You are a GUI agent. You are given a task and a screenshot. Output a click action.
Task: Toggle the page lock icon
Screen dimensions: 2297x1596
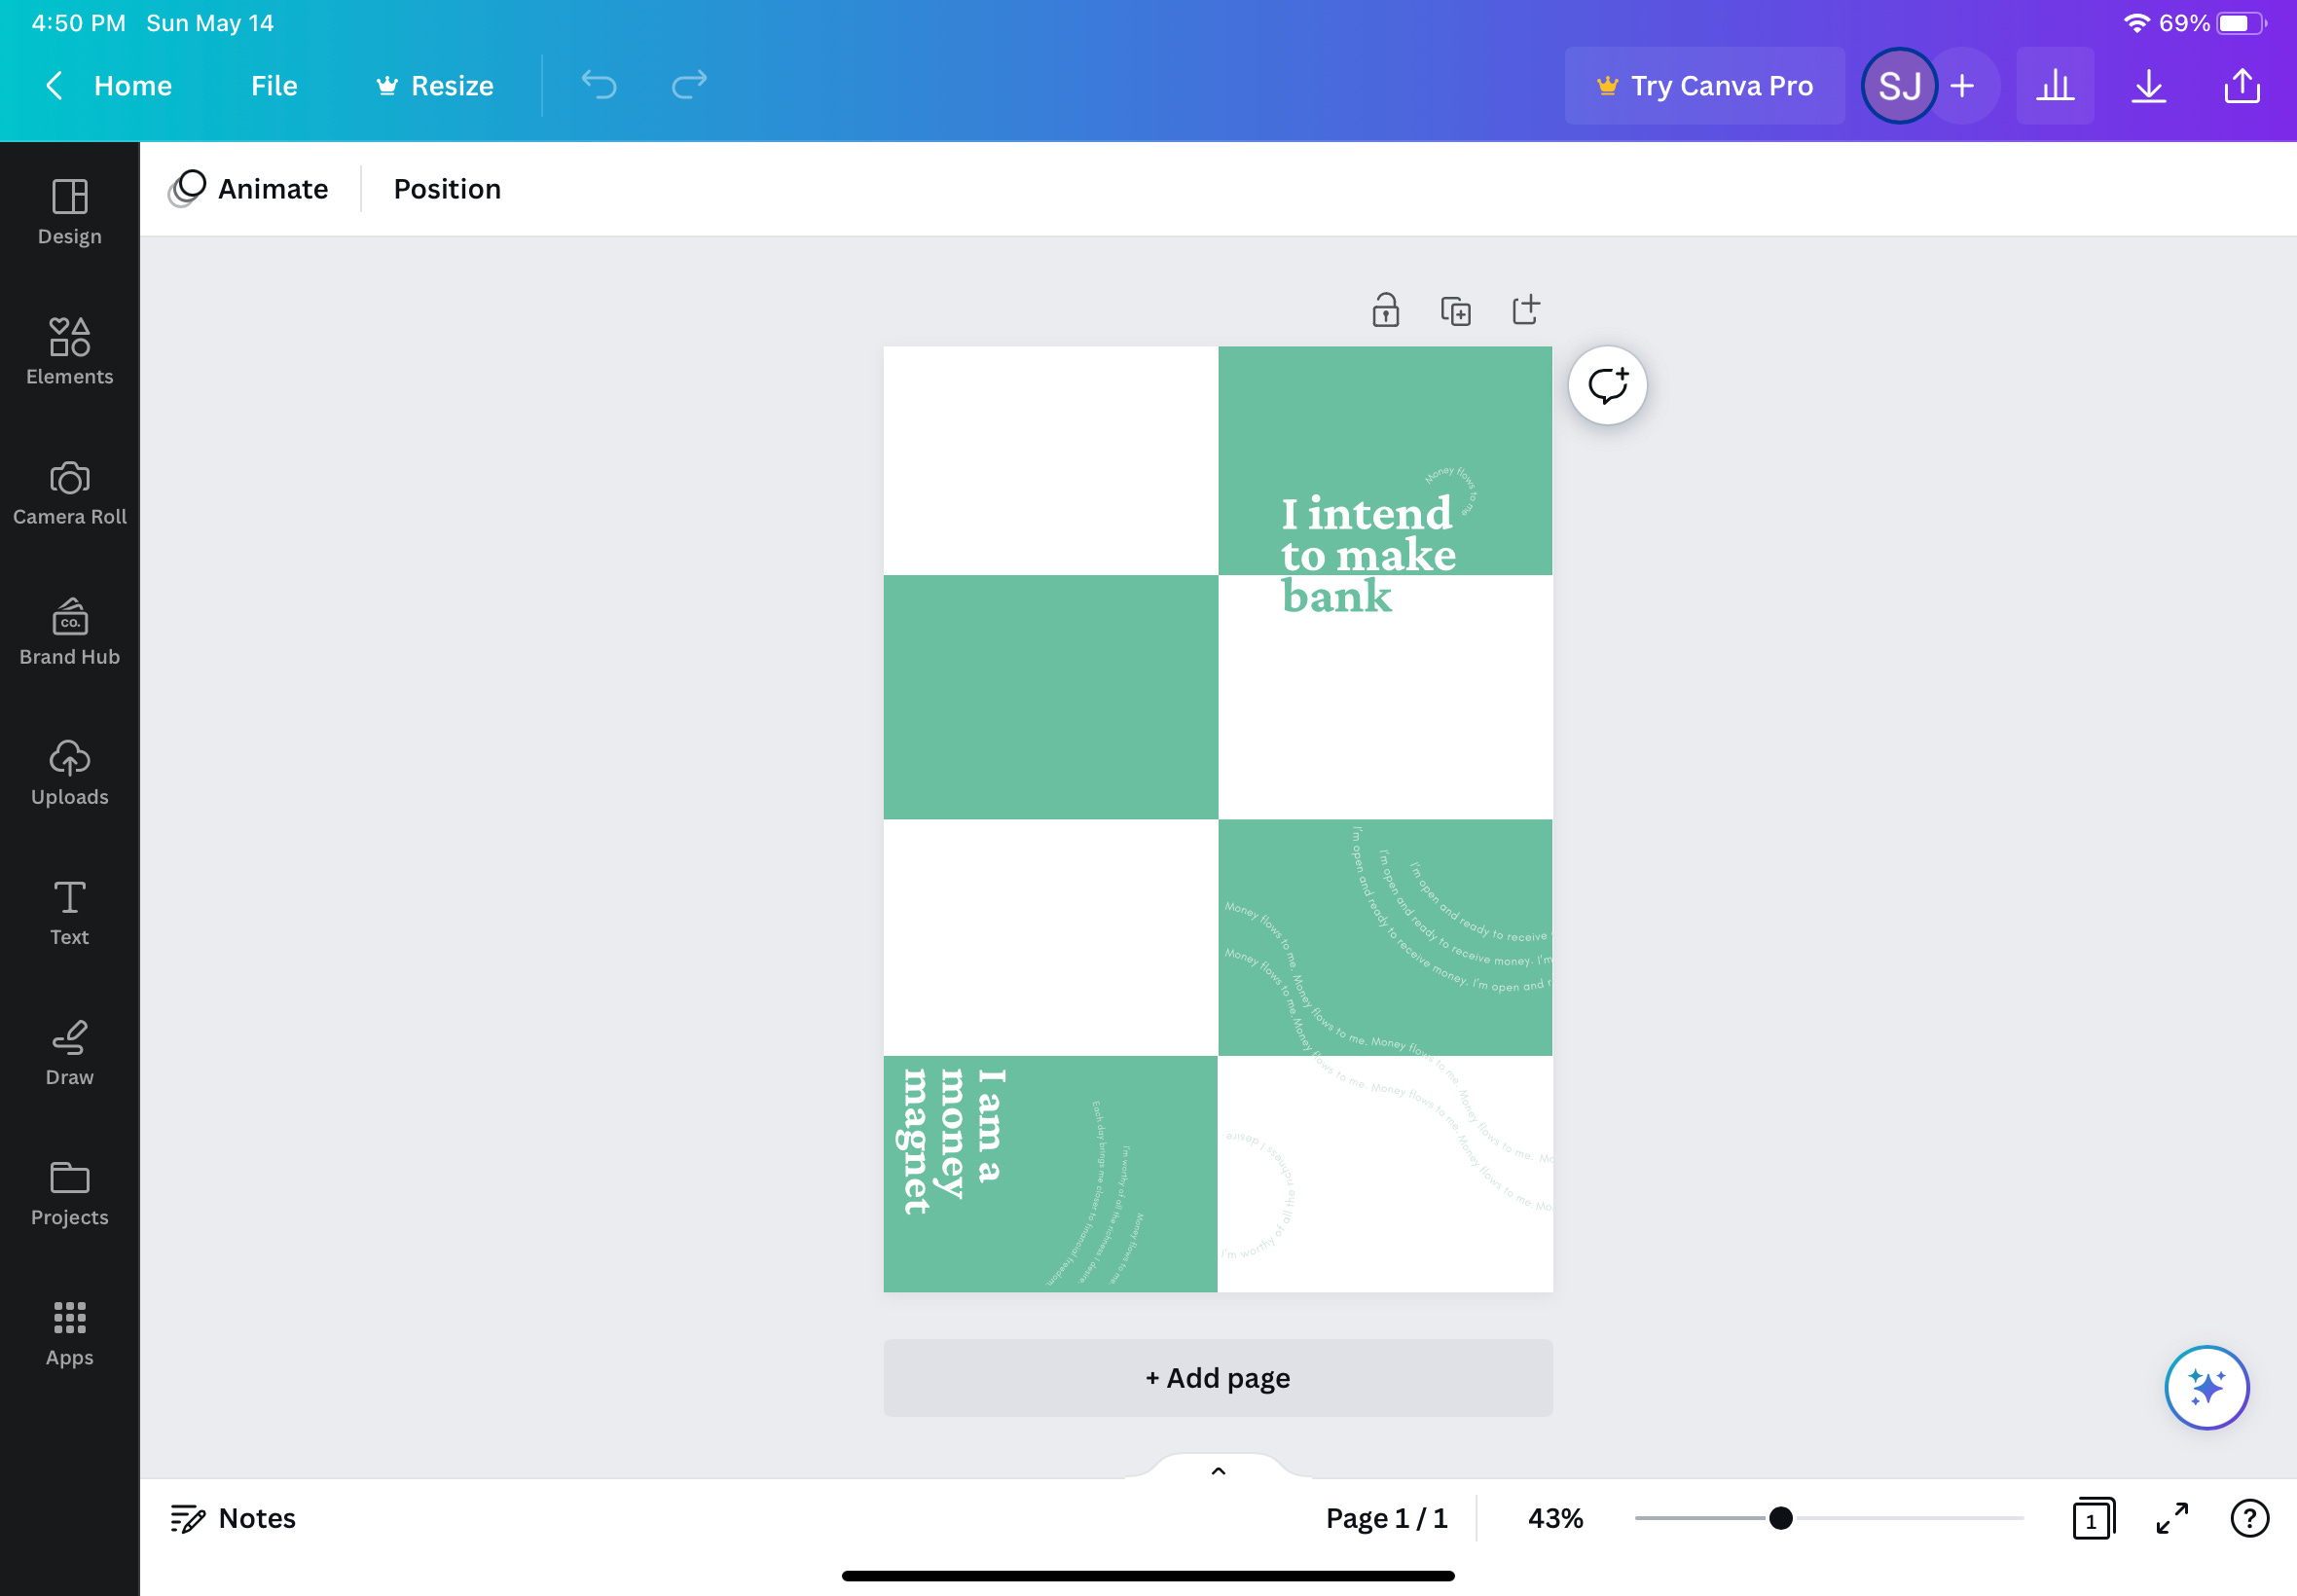click(x=1385, y=311)
